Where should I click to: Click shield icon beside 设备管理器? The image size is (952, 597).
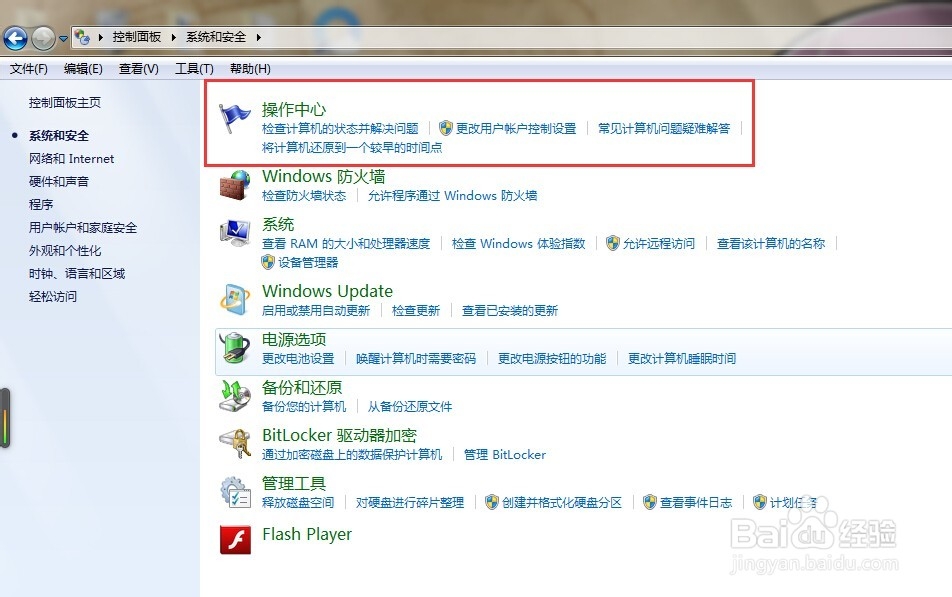(268, 262)
